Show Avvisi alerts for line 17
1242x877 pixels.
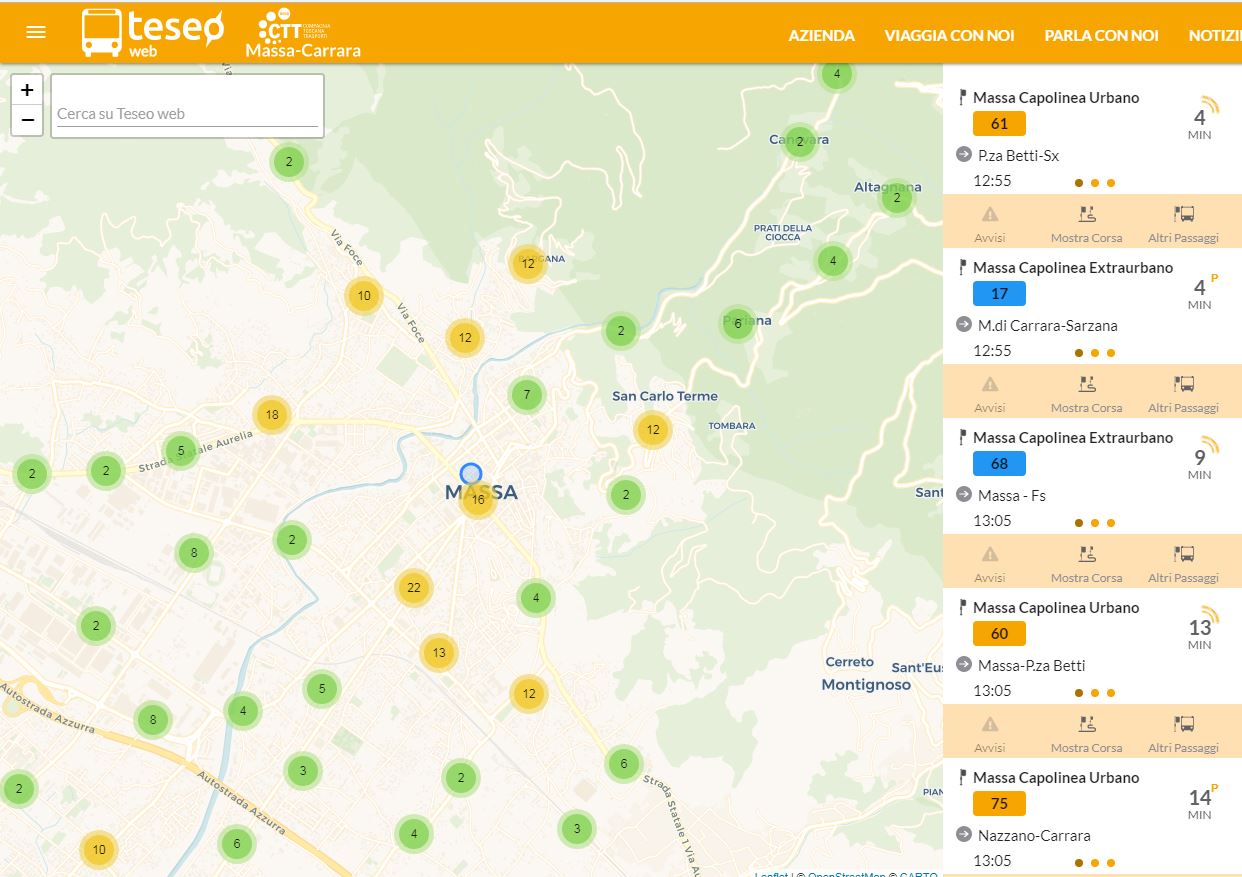pyautogui.click(x=990, y=393)
